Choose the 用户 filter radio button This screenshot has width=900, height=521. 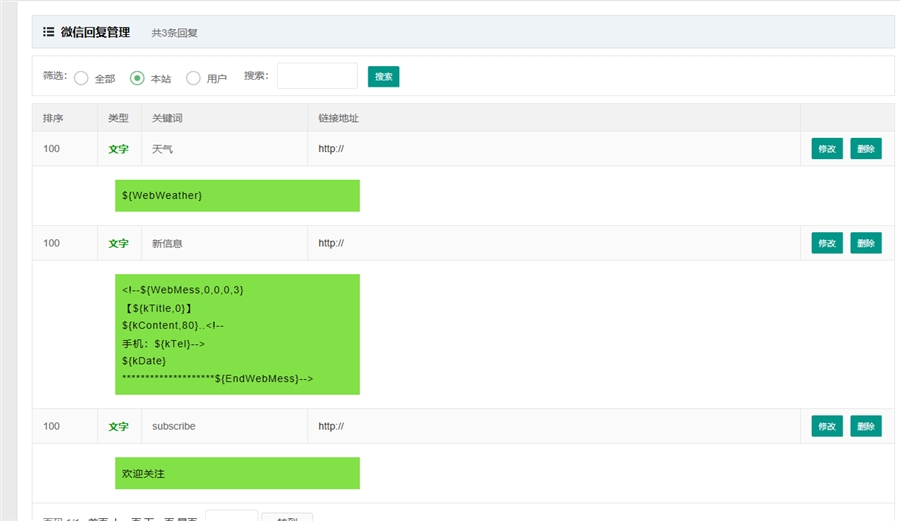193,78
